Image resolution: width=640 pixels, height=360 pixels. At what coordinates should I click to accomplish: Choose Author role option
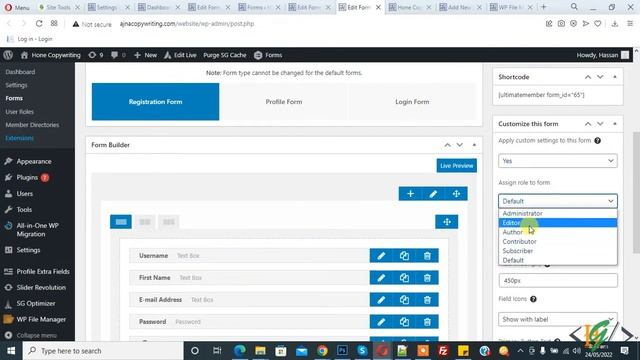[x=558, y=232]
